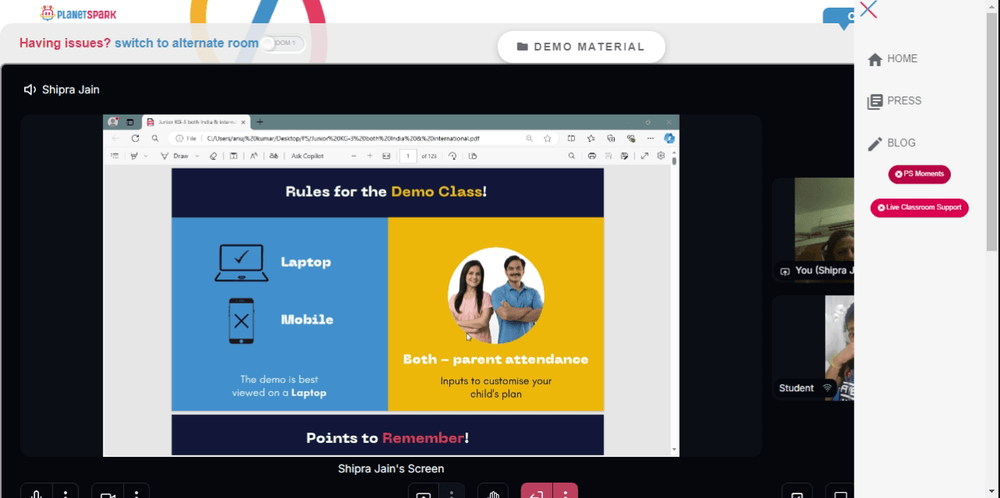The image size is (1000, 498).
Task: Zoom in the PDF with plus
Action: tap(369, 156)
